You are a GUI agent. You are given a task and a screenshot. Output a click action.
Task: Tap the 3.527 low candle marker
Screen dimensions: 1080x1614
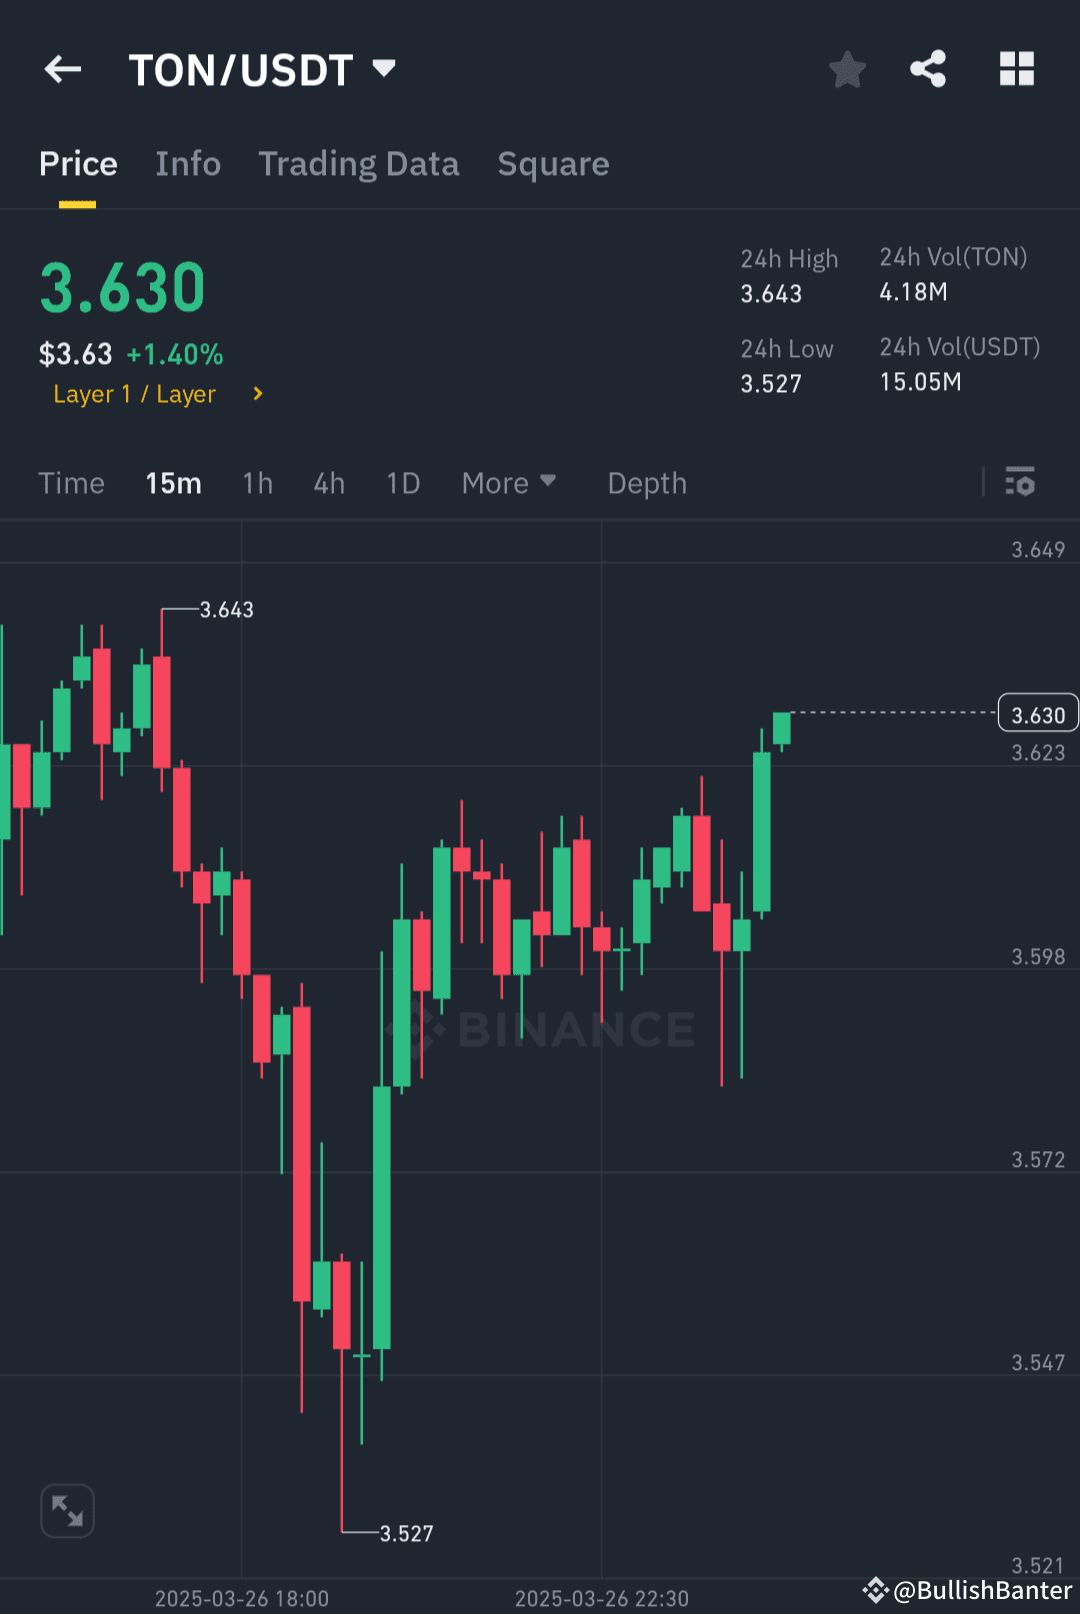pos(406,1533)
